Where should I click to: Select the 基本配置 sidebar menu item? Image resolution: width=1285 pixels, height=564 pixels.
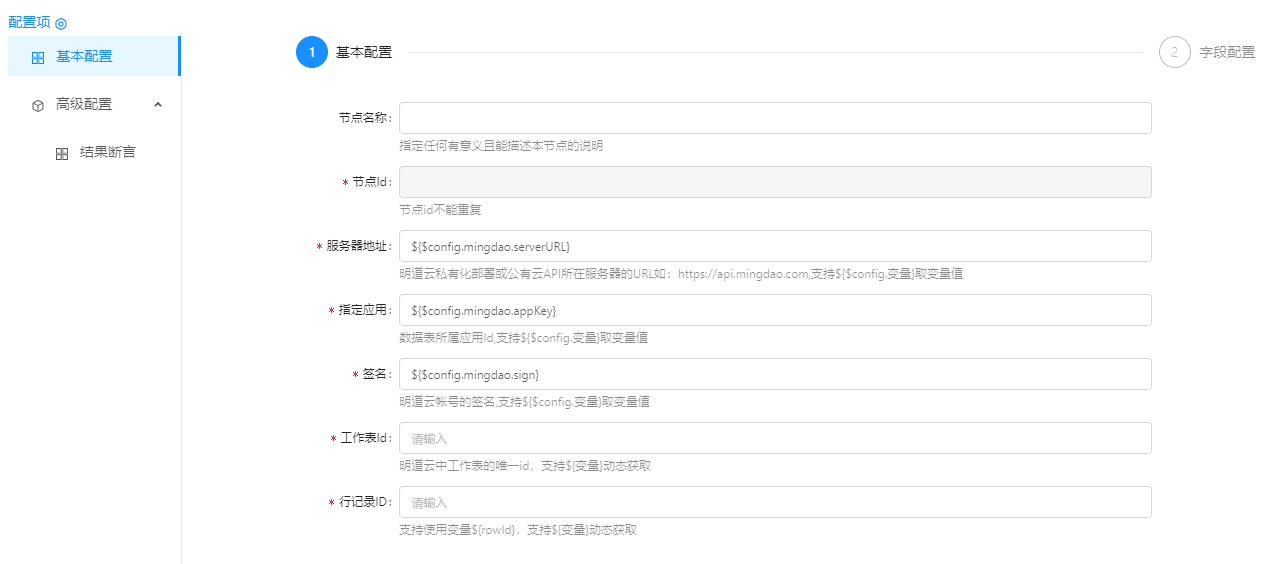pos(84,56)
